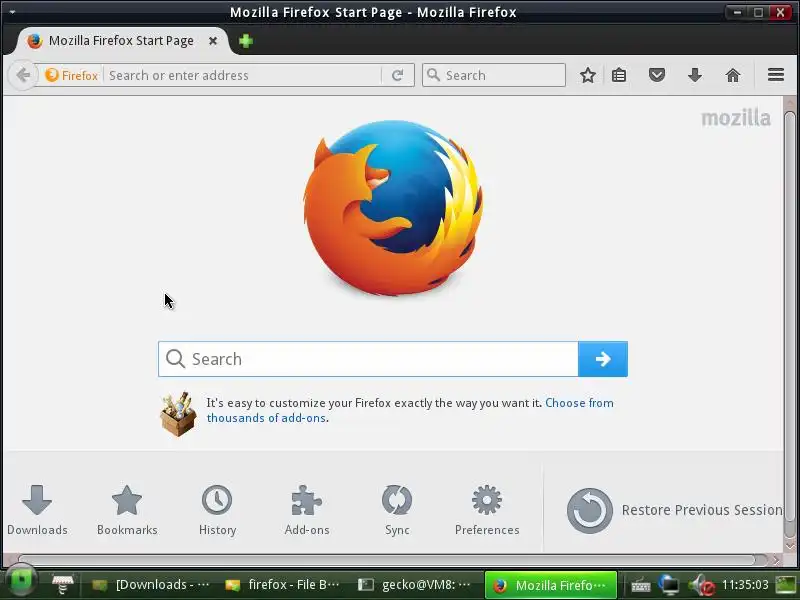The image size is (800, 600).
Task: Click the add-ons box image
Action: (x=178, y=414)
